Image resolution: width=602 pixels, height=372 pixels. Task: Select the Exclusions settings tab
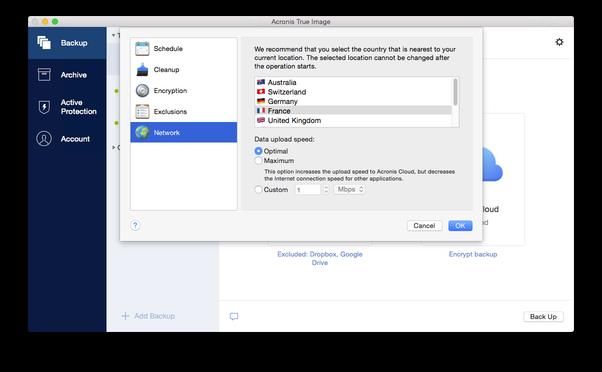184,111
